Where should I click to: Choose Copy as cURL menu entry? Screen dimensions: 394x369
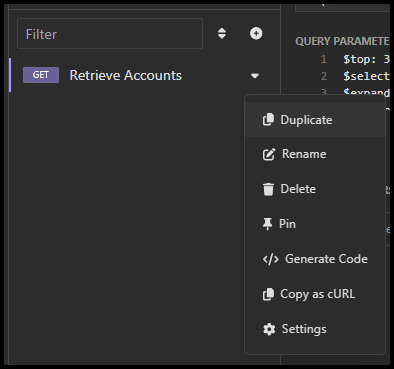coord(315,294)
